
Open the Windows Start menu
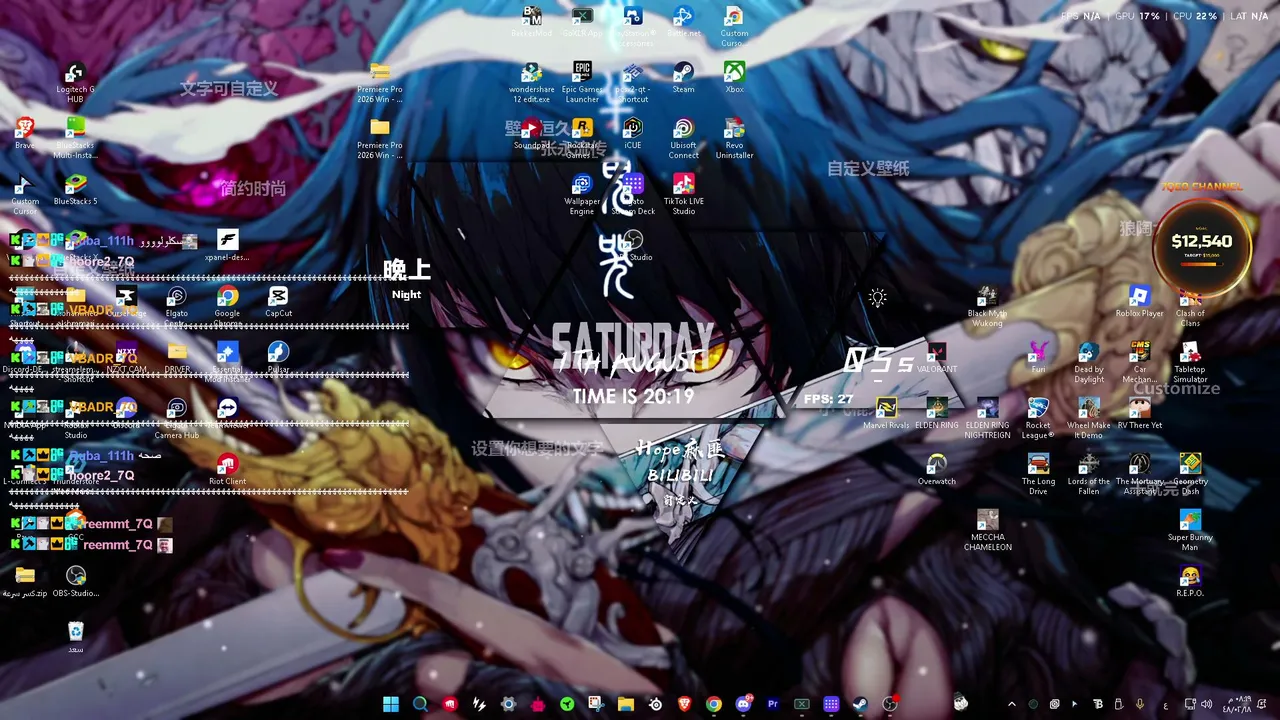coord(391,704)
